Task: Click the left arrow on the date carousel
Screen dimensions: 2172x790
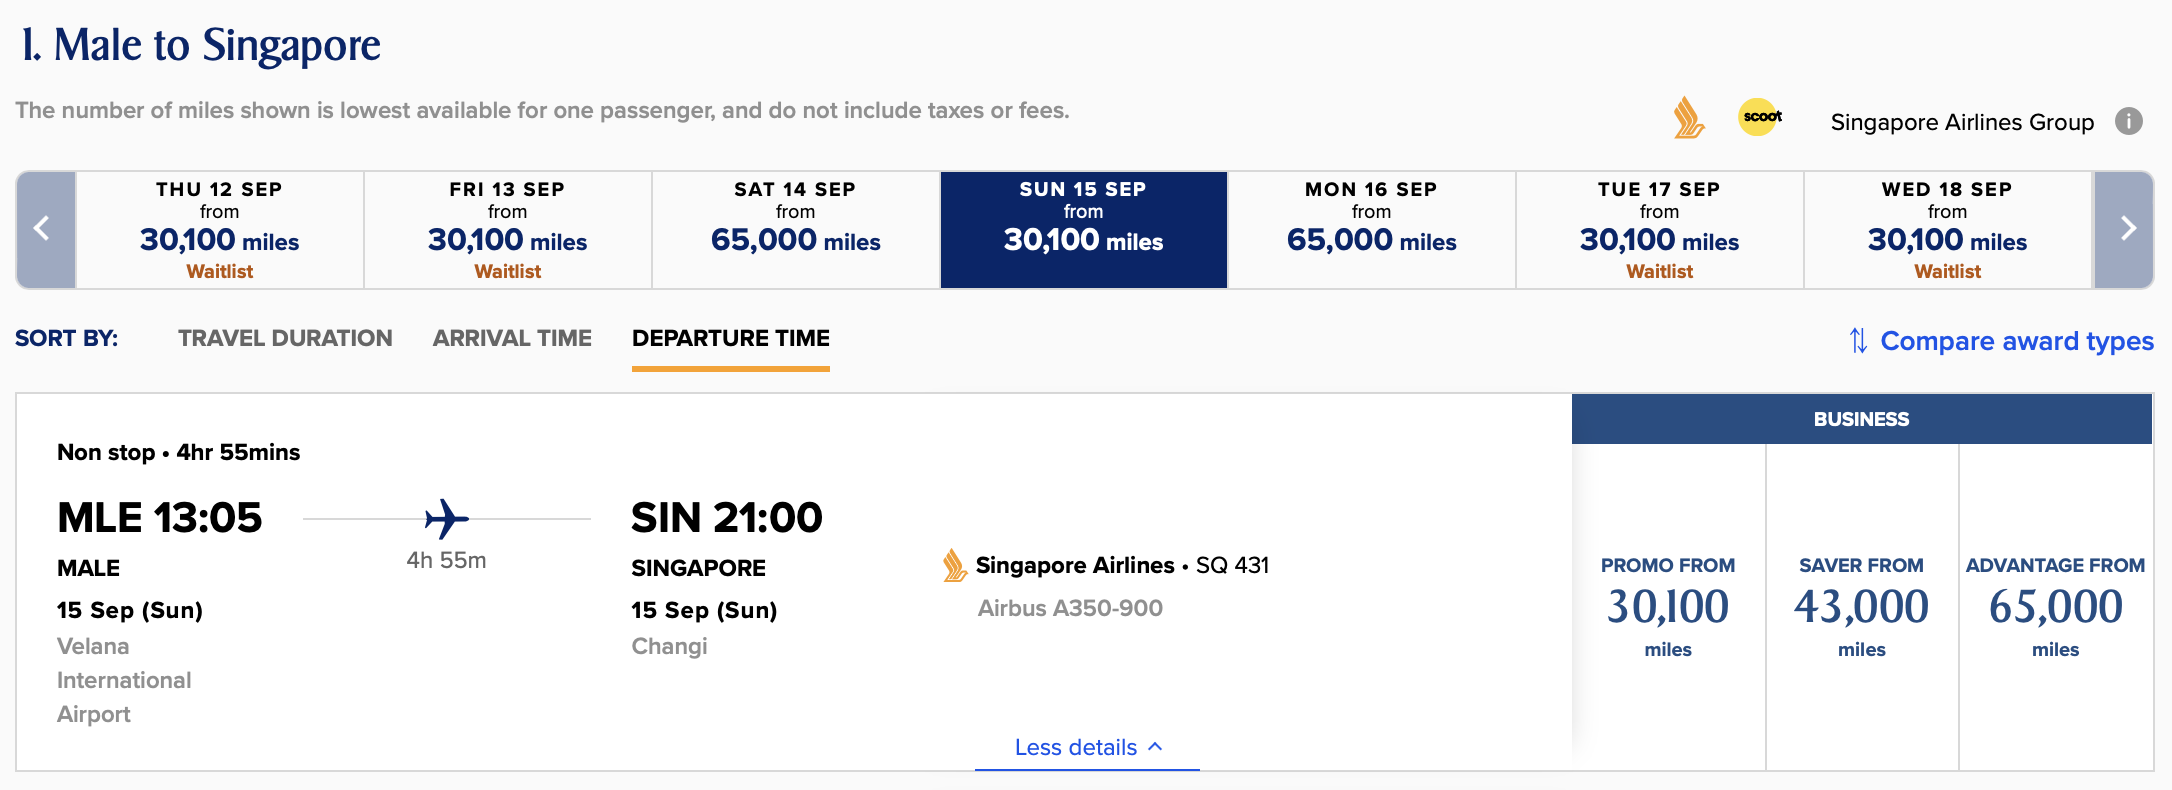Action: (43, 228)
